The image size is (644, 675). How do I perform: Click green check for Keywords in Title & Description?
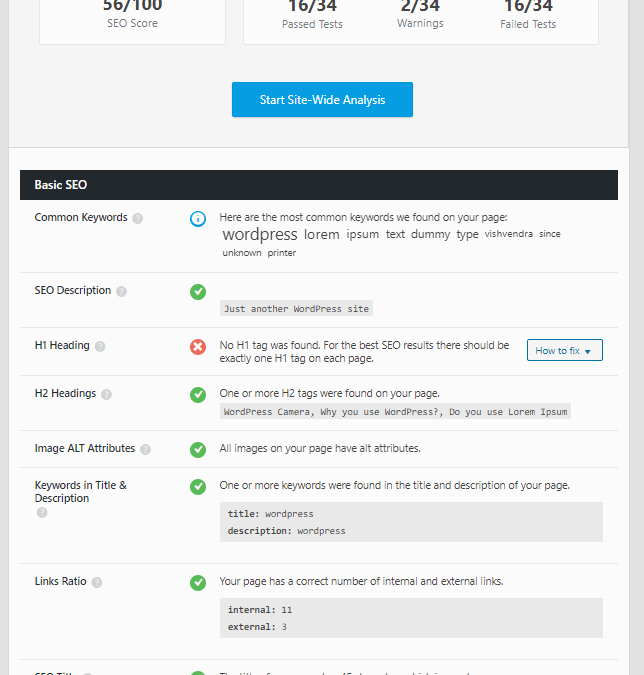click(198, 487)
